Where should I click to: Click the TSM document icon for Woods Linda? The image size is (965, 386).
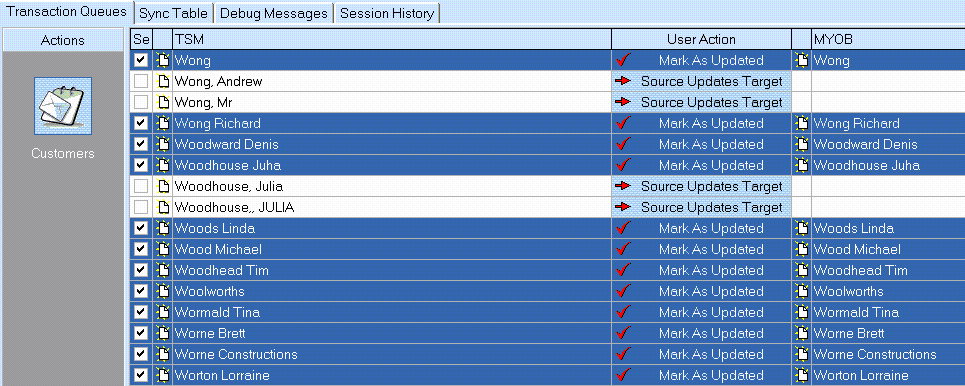pyautogui.click(x=163, y=228)
